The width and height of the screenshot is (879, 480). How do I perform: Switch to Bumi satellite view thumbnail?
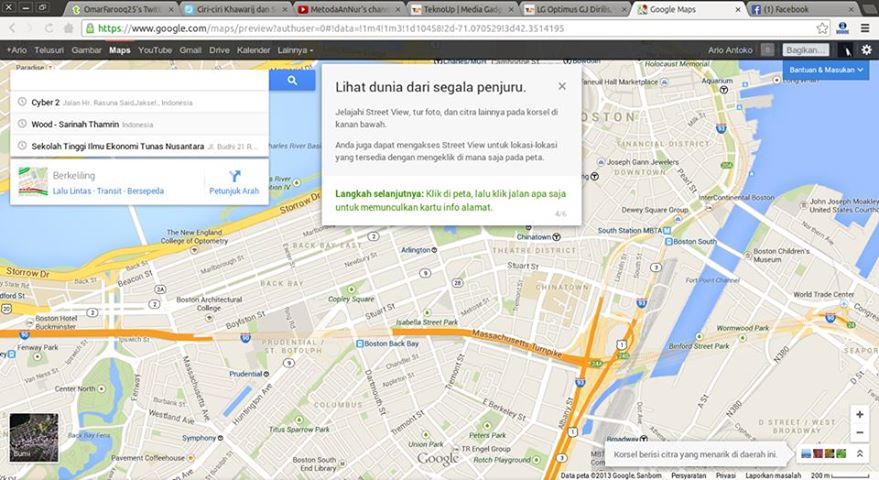point(34,438)
